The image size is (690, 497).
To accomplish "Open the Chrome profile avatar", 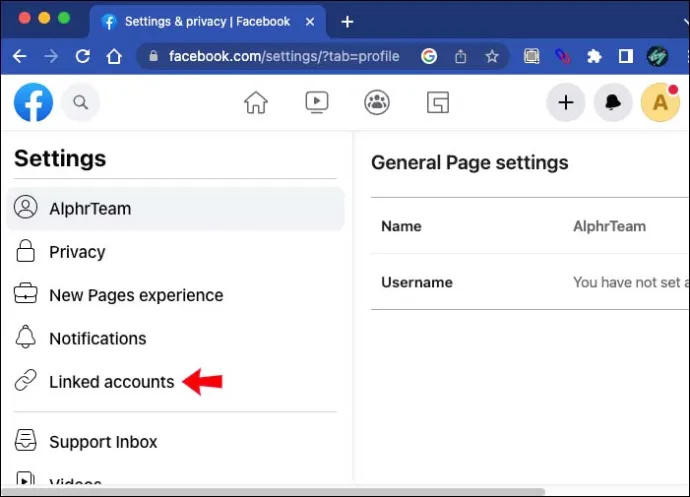I will pos(657,56).
